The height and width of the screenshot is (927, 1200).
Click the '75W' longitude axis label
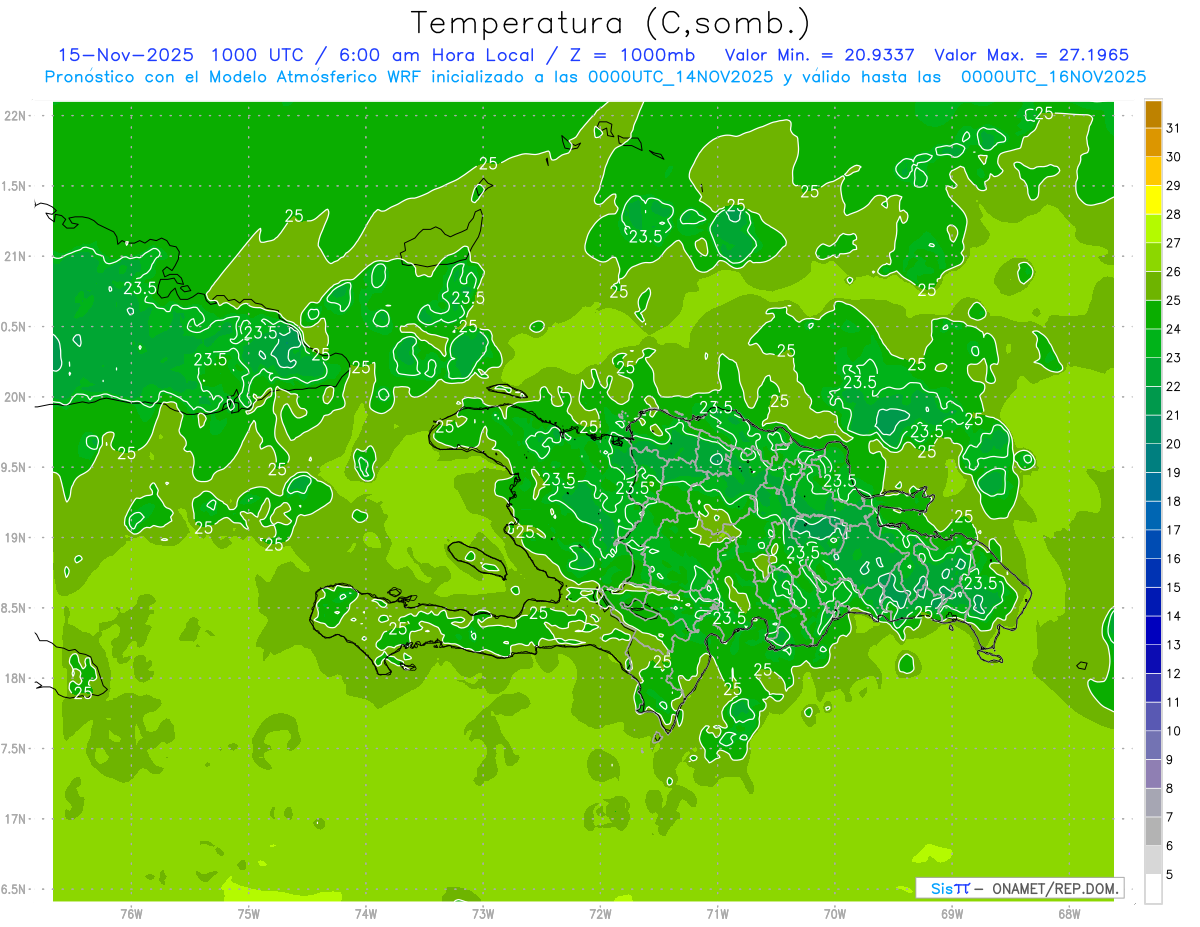tap(248, 913)
